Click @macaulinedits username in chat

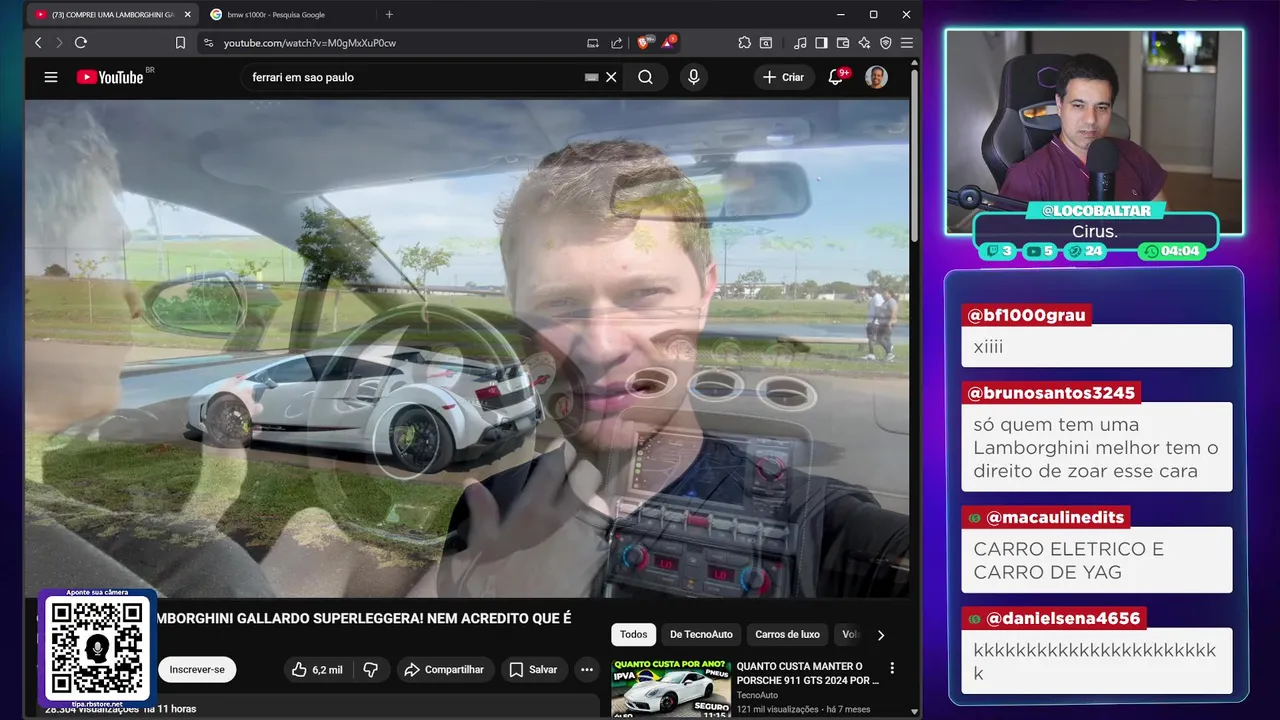(x=1055, y=517)
